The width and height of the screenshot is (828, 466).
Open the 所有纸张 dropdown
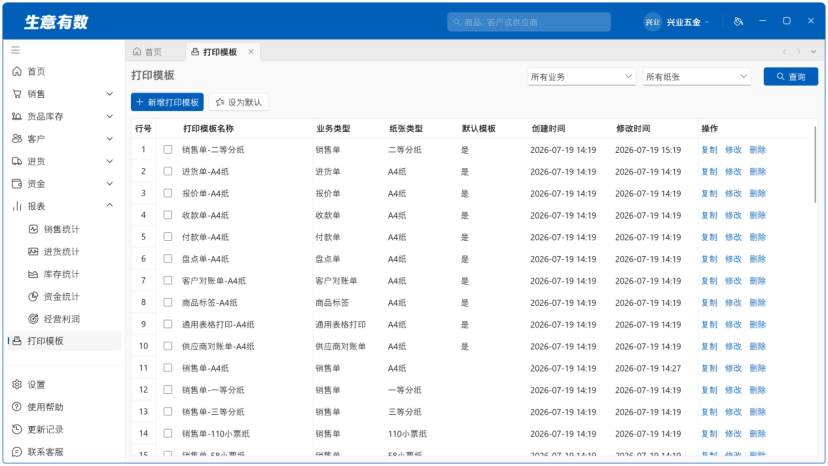(x=697, y=77)
